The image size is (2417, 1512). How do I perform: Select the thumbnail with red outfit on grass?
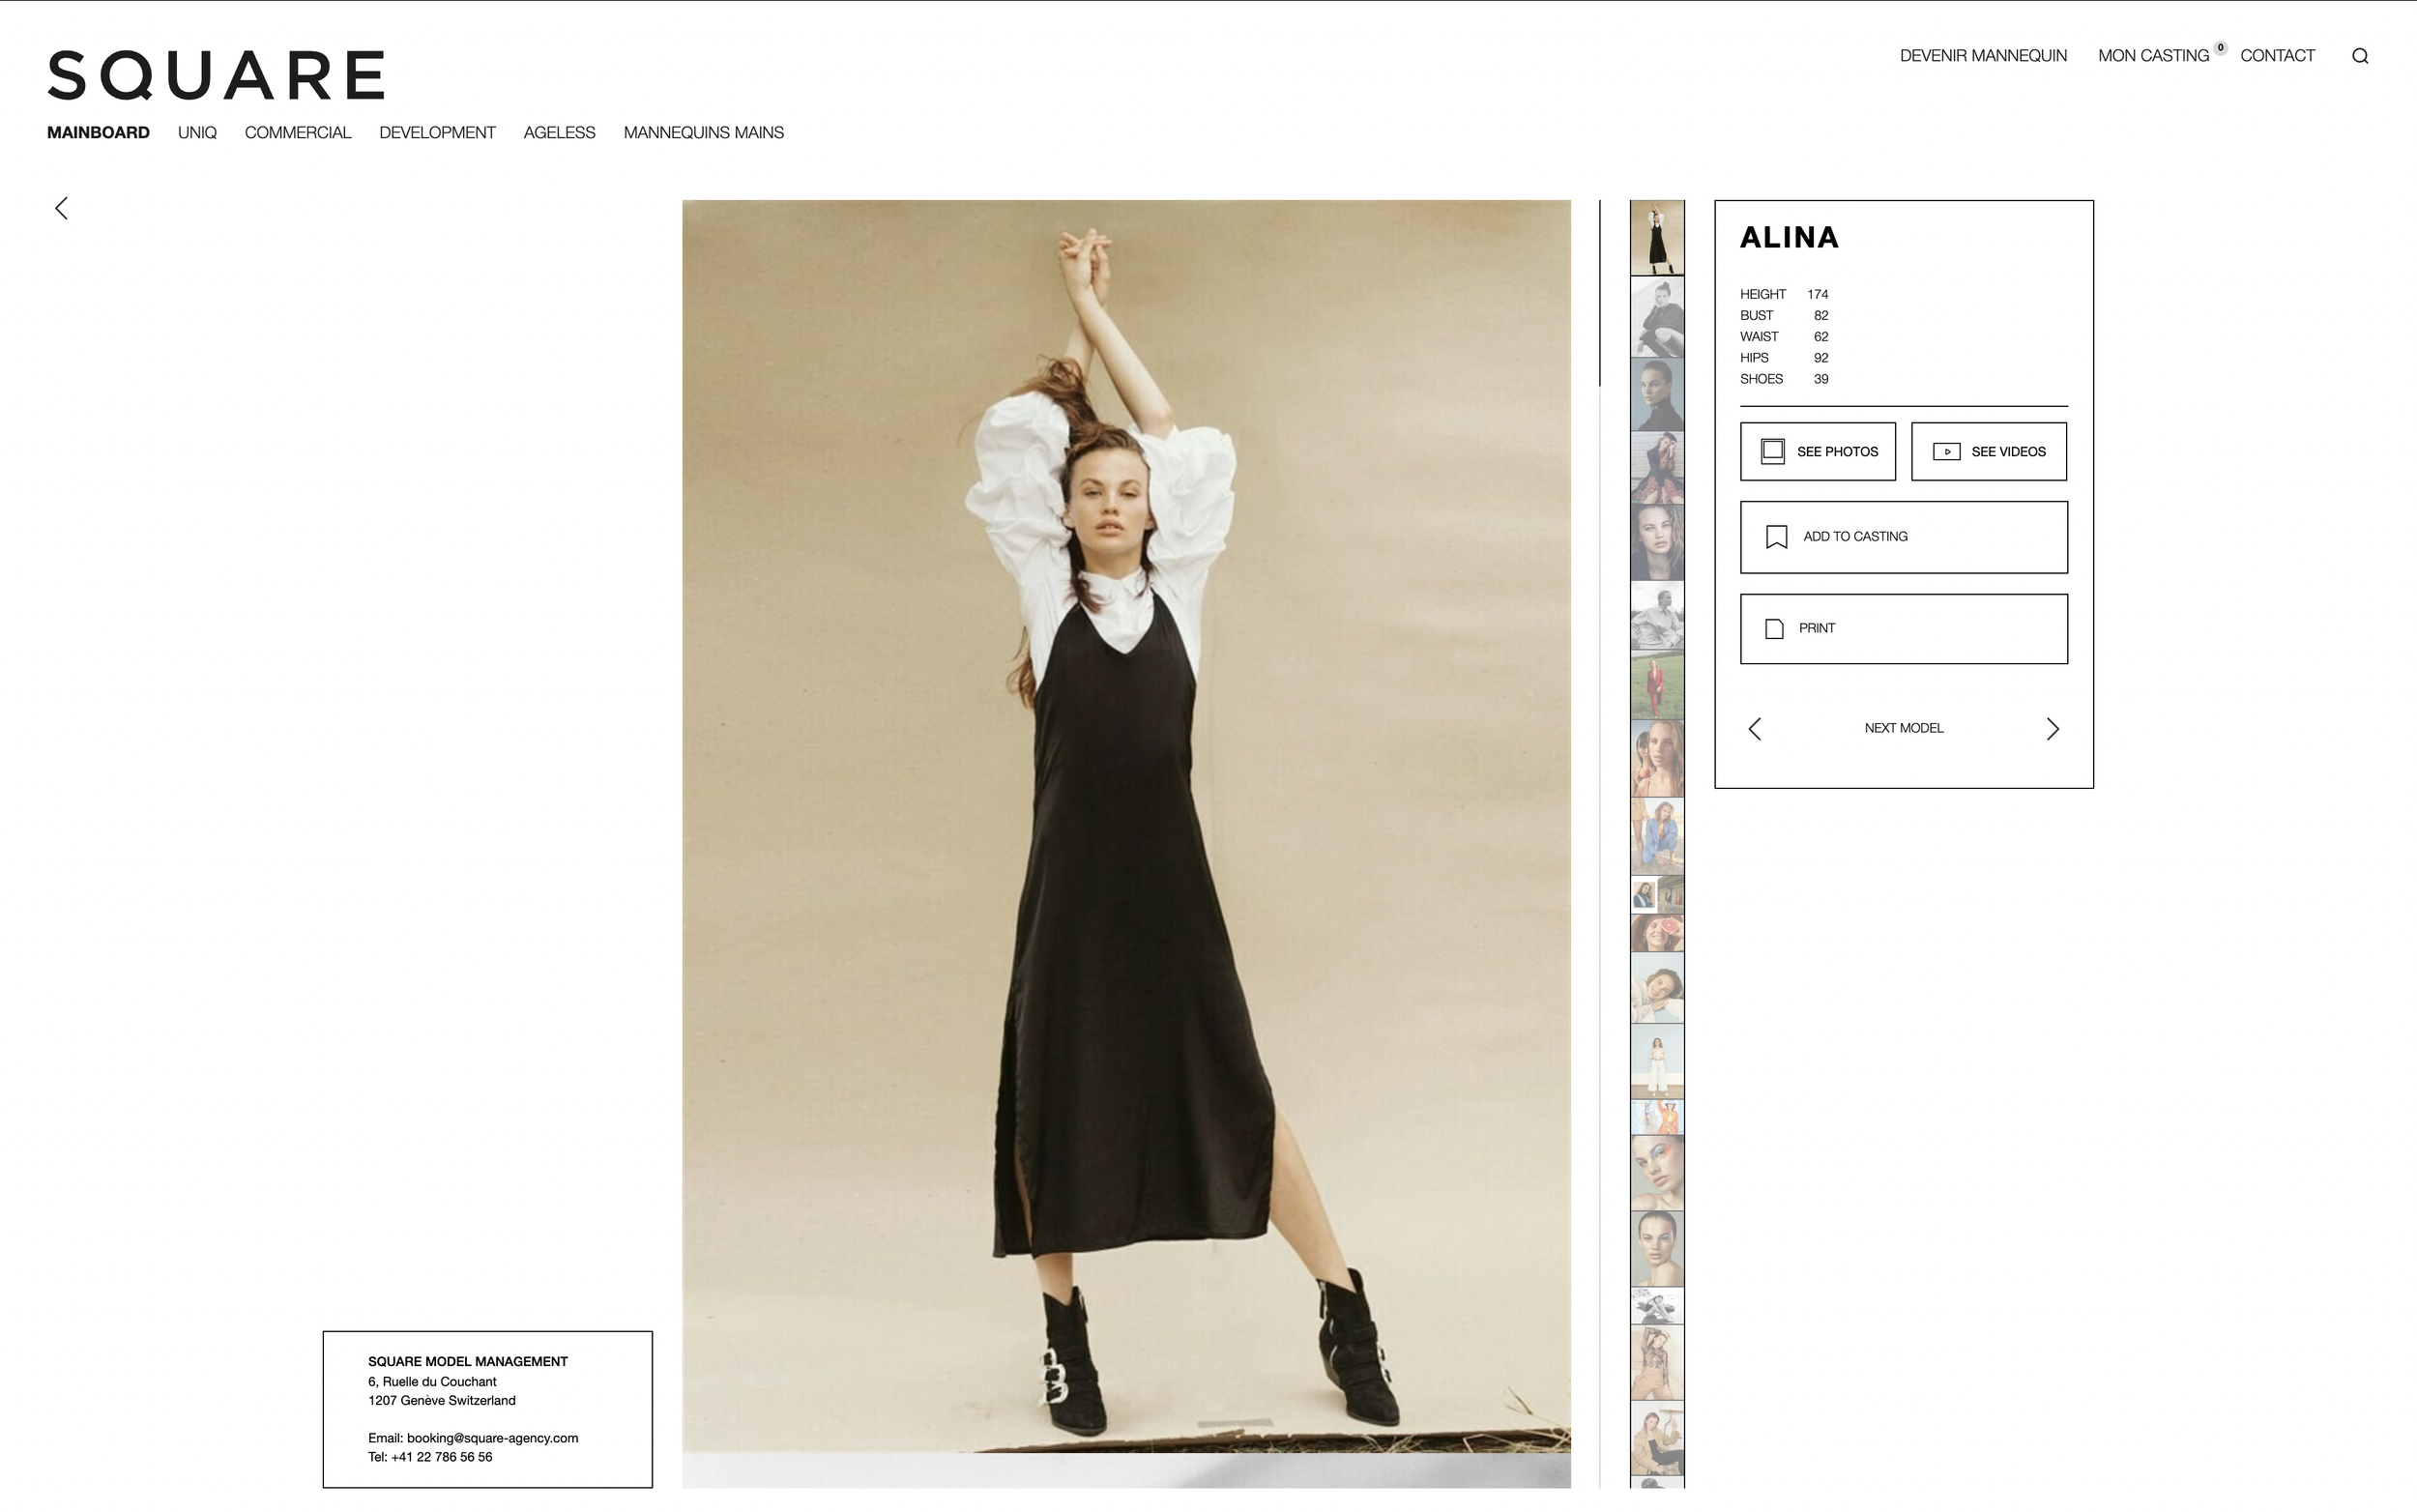coord(1657,686)
